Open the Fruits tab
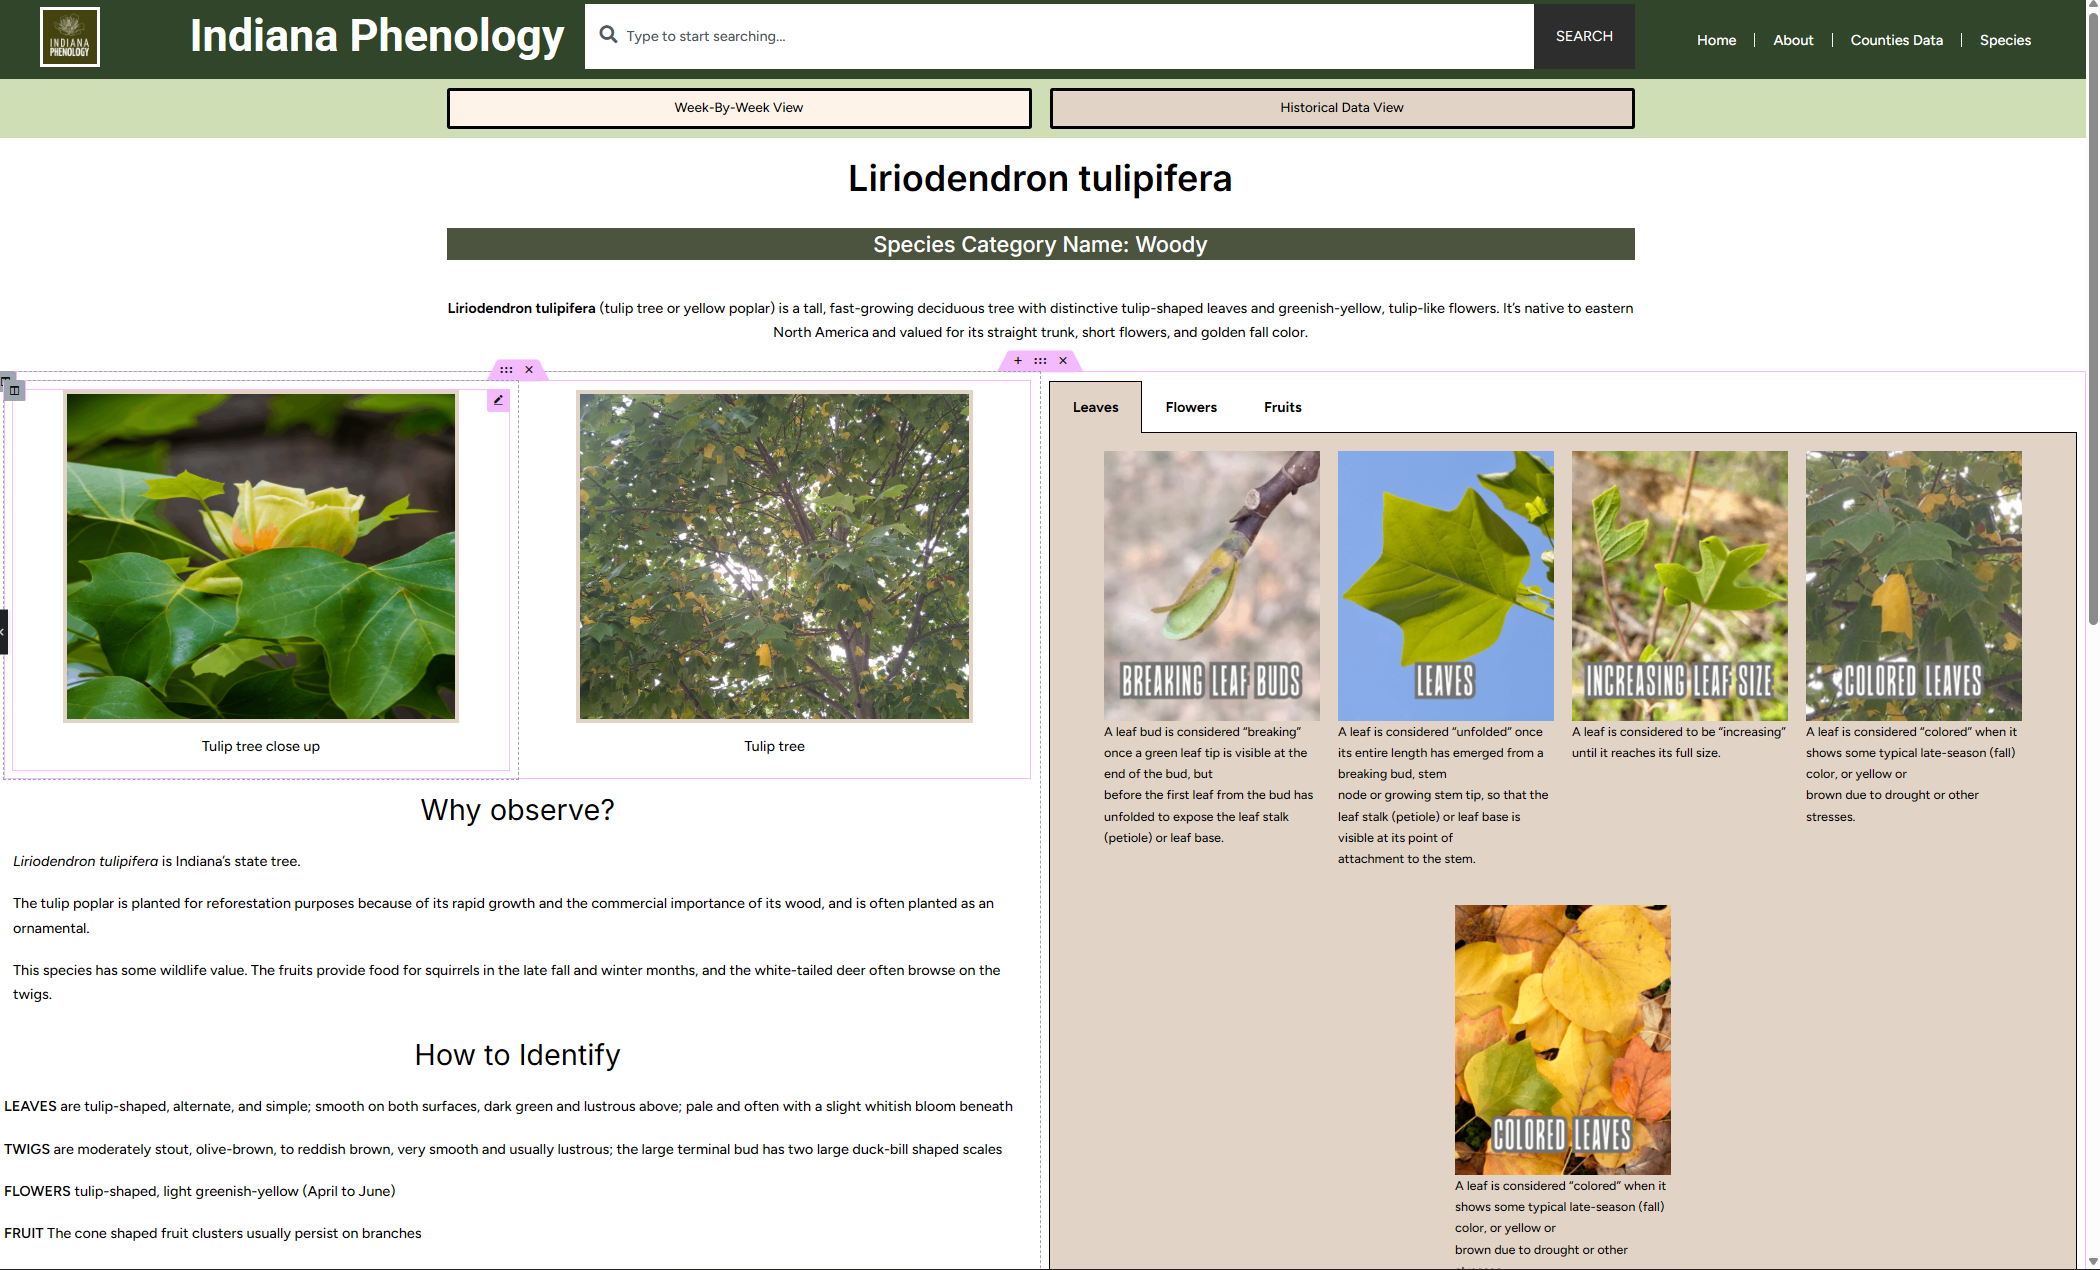Viewport: 2100px width, 1270px height. (x=1282, y=407)
